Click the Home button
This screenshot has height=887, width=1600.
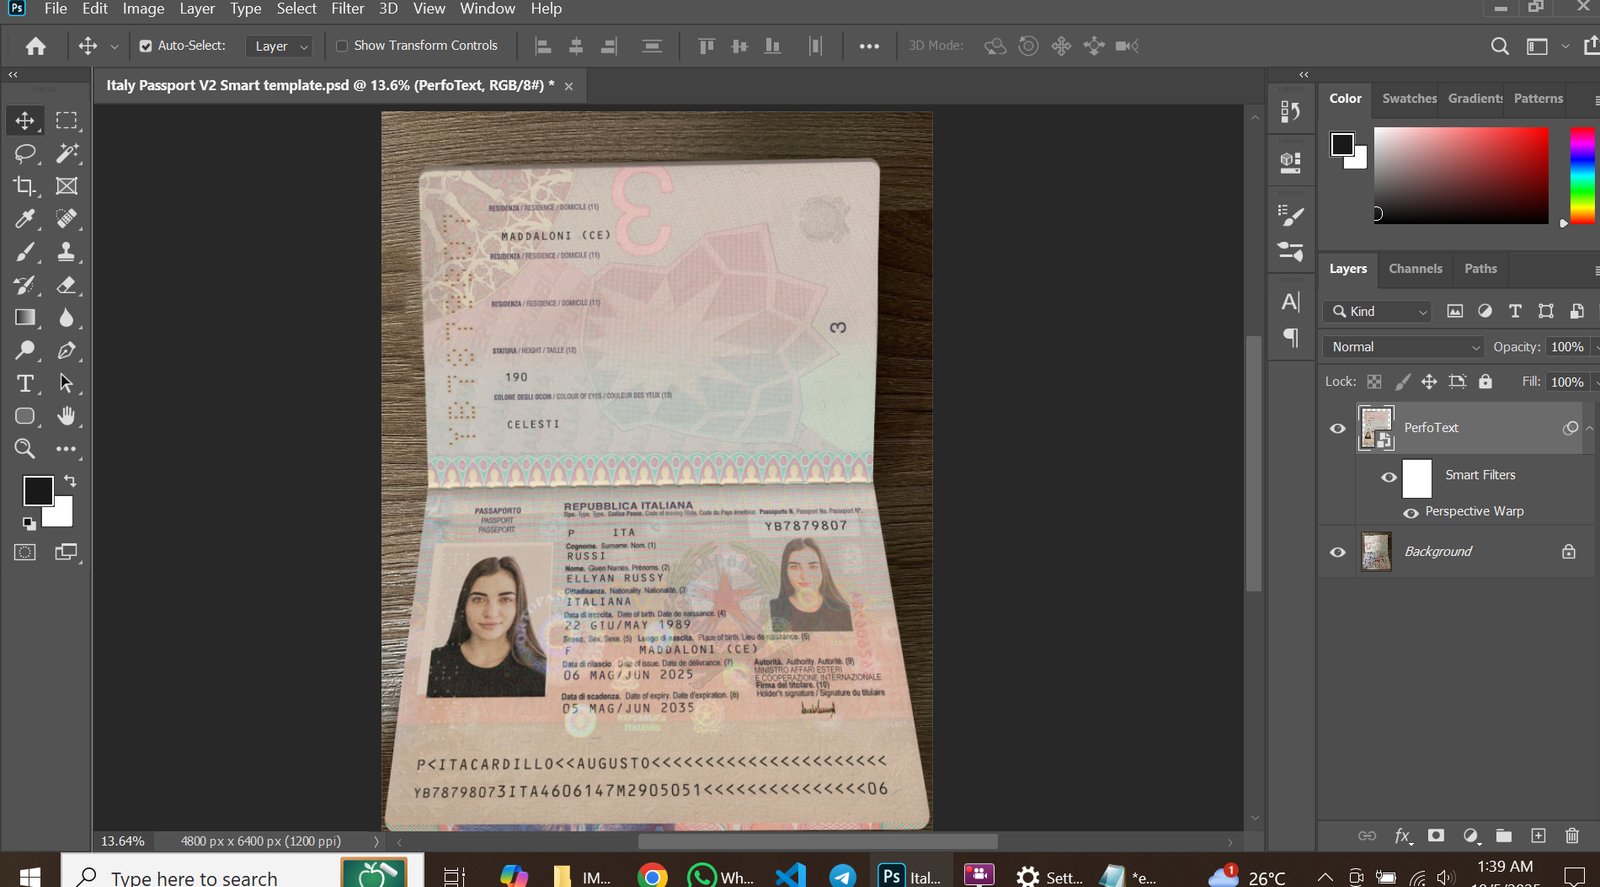point(36,46)
